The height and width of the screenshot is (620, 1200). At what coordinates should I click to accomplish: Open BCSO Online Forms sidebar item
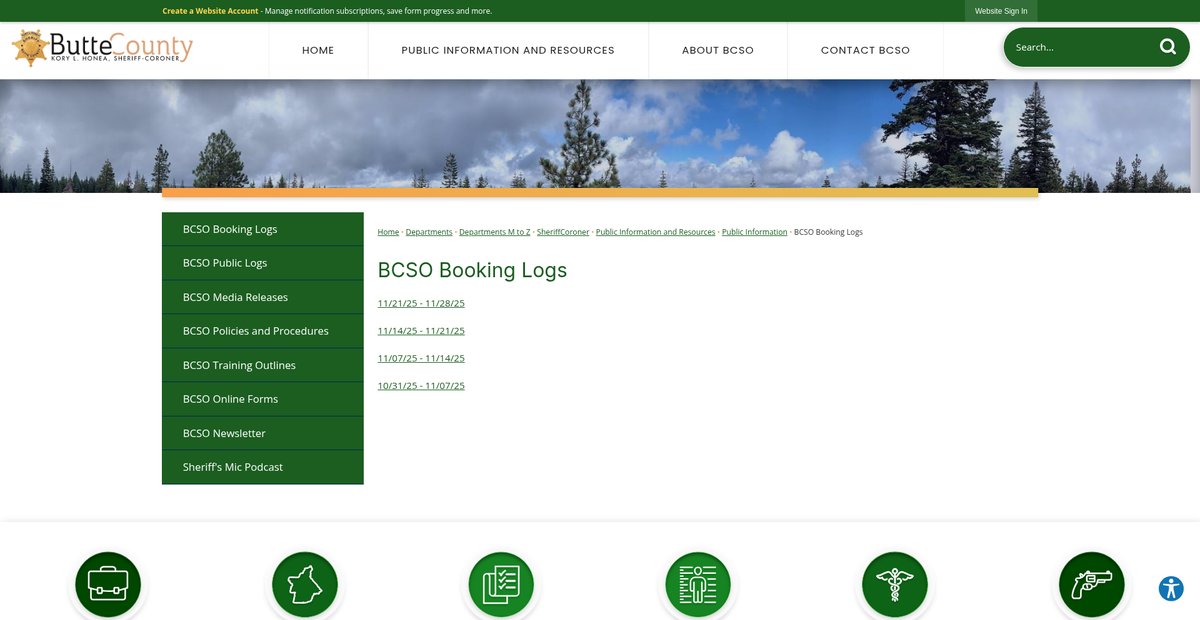click(263, 399)
